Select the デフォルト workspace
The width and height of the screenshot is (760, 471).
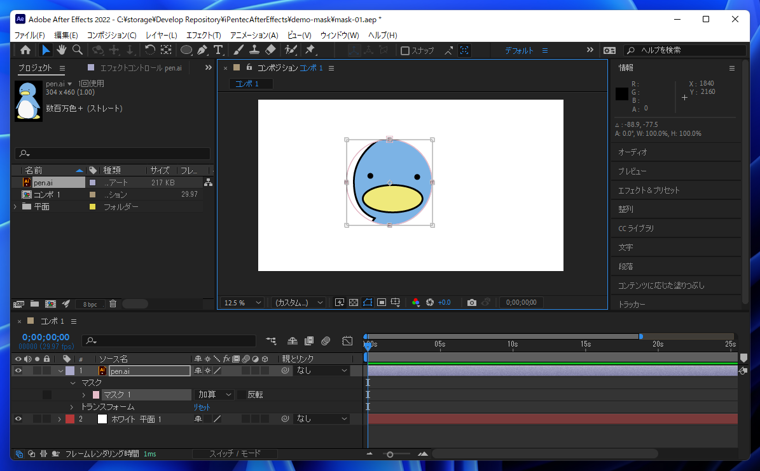[519, 50]
